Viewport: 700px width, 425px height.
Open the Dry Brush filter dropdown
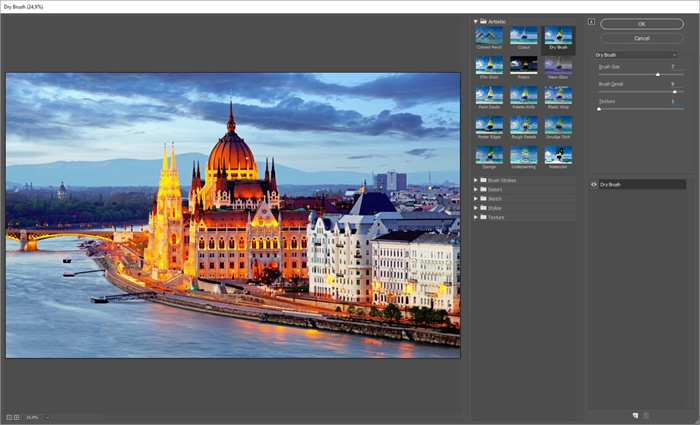coord(638,54)
